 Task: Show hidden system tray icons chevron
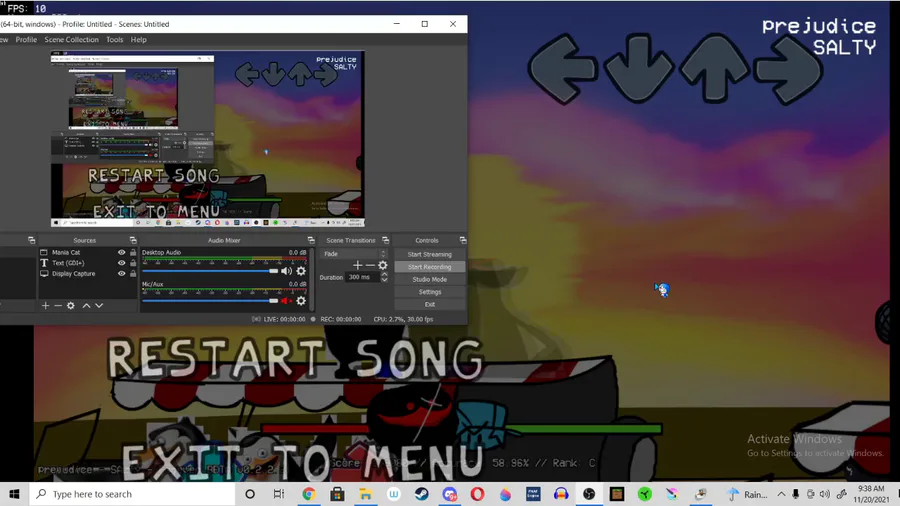pos(781,494)
